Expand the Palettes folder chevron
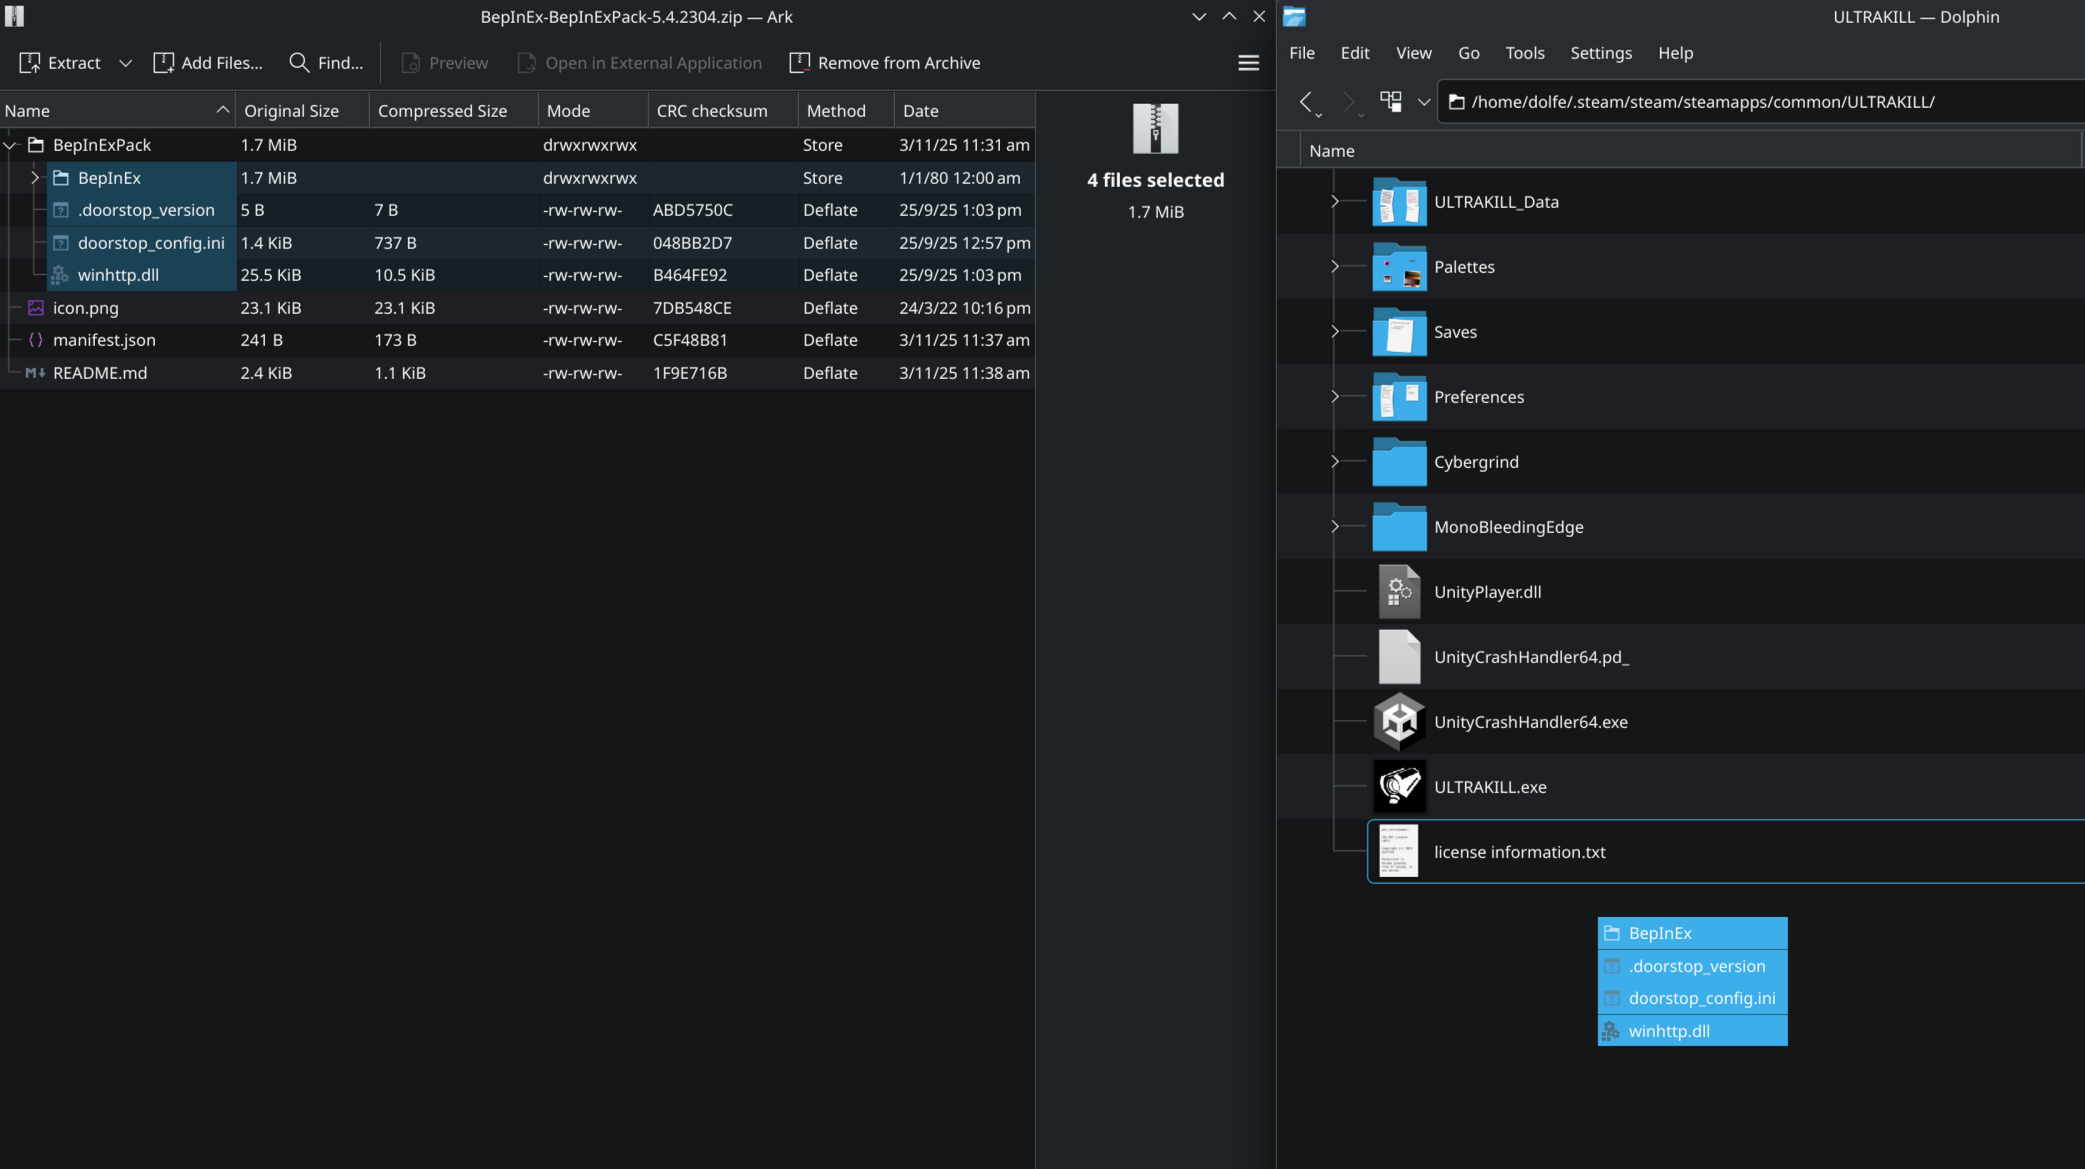This screenshot has width=2085, height=1169. (1334, 267)
